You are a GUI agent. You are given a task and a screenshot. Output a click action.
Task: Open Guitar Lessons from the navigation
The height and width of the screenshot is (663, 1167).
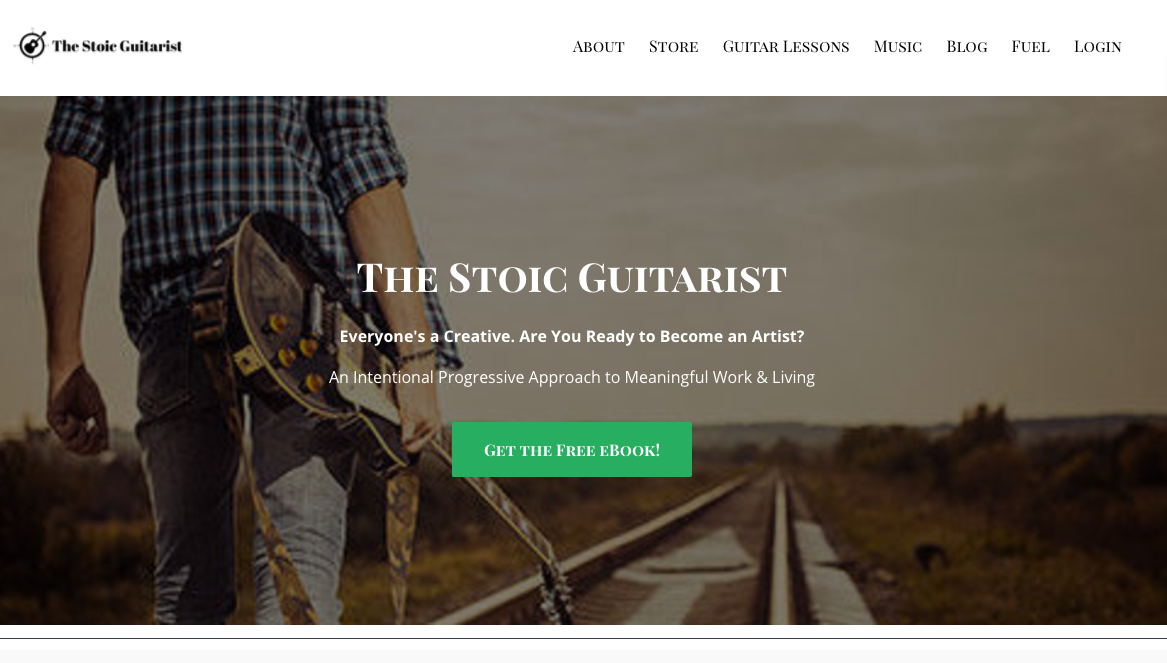[786, 46]
